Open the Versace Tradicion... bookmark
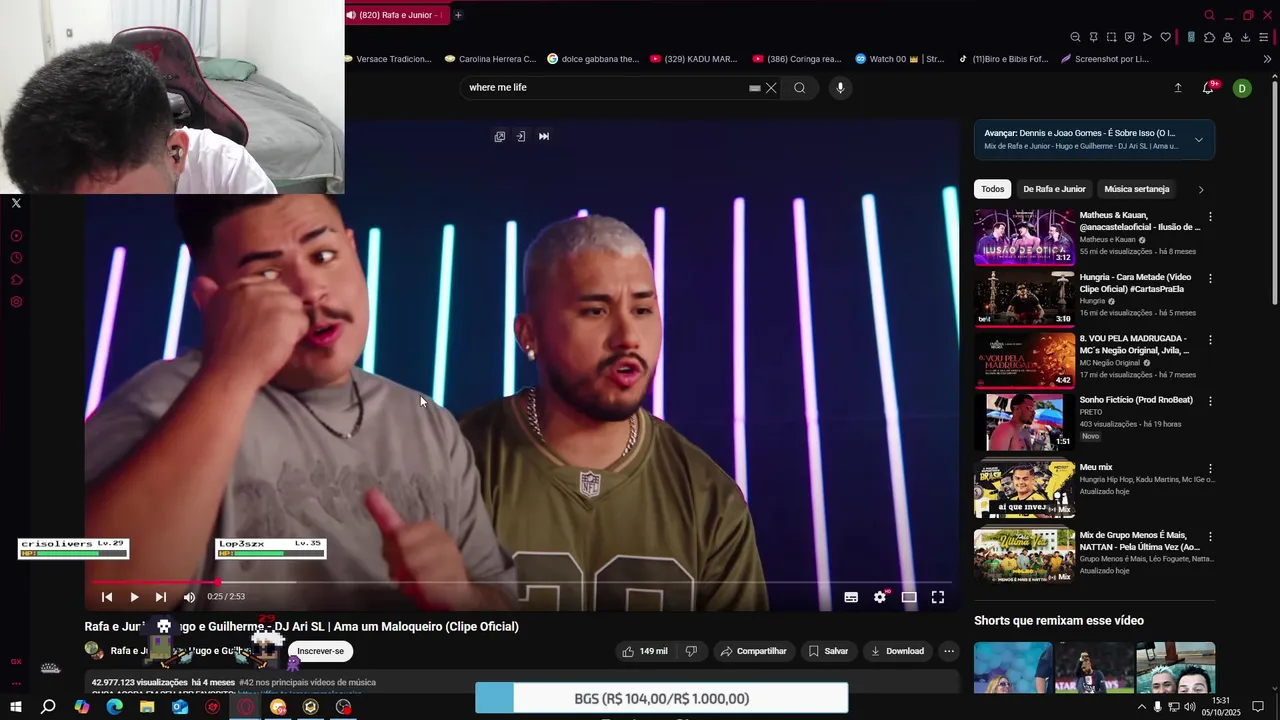 coord(387,59)
